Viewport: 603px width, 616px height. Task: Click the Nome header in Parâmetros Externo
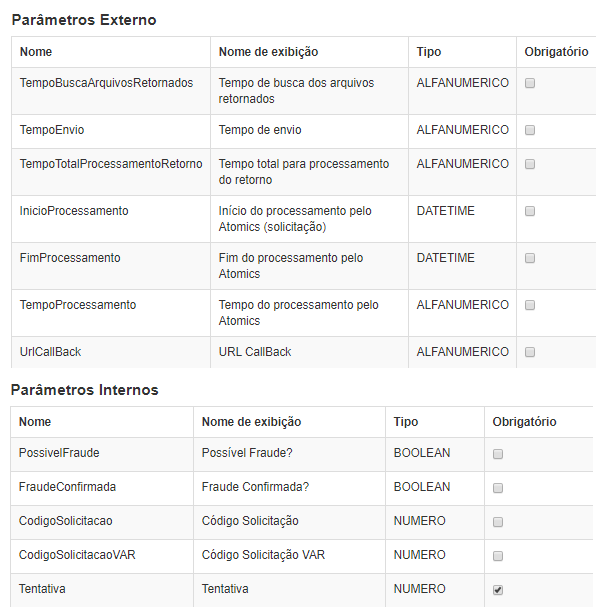point(36,52)
